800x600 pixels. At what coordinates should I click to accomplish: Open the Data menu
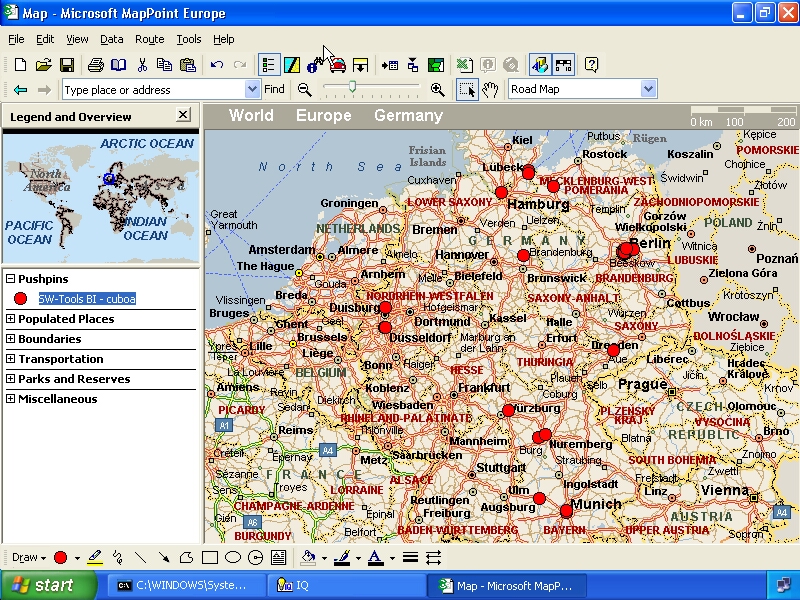point(112,39)
